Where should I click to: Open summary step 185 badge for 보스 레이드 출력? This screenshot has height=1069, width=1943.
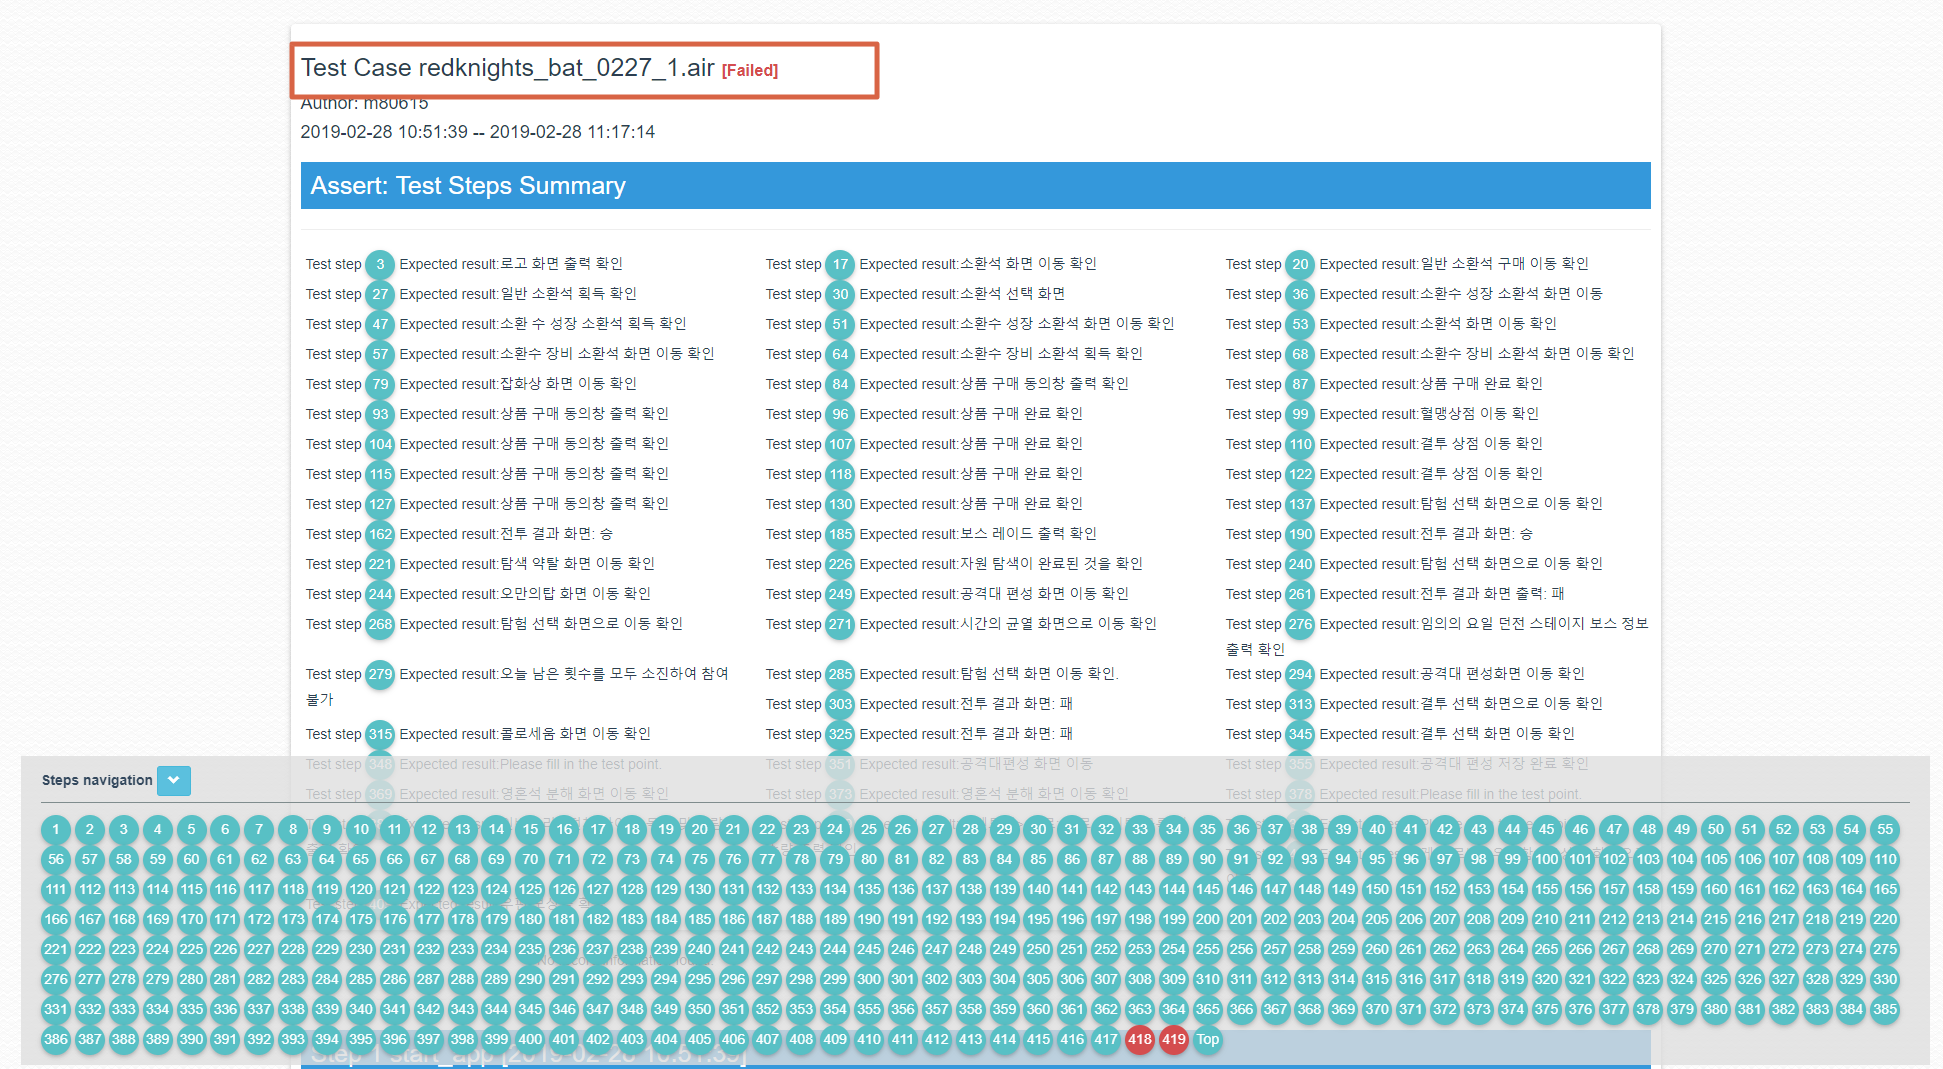(840, 534)
